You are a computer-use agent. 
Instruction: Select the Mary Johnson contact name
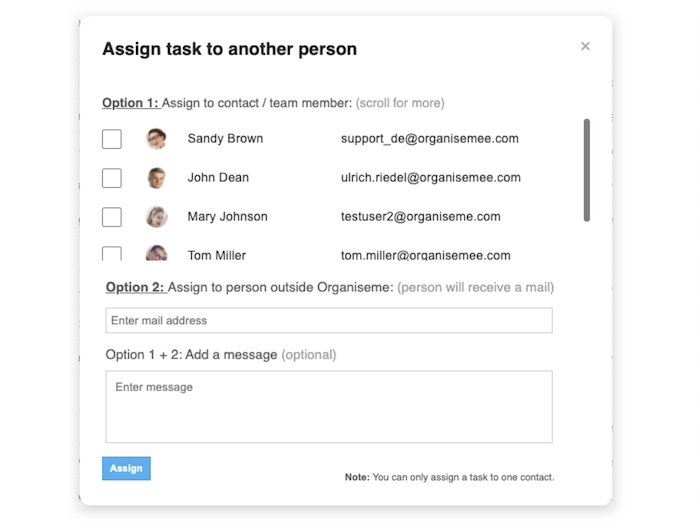(x=227, y=217)
